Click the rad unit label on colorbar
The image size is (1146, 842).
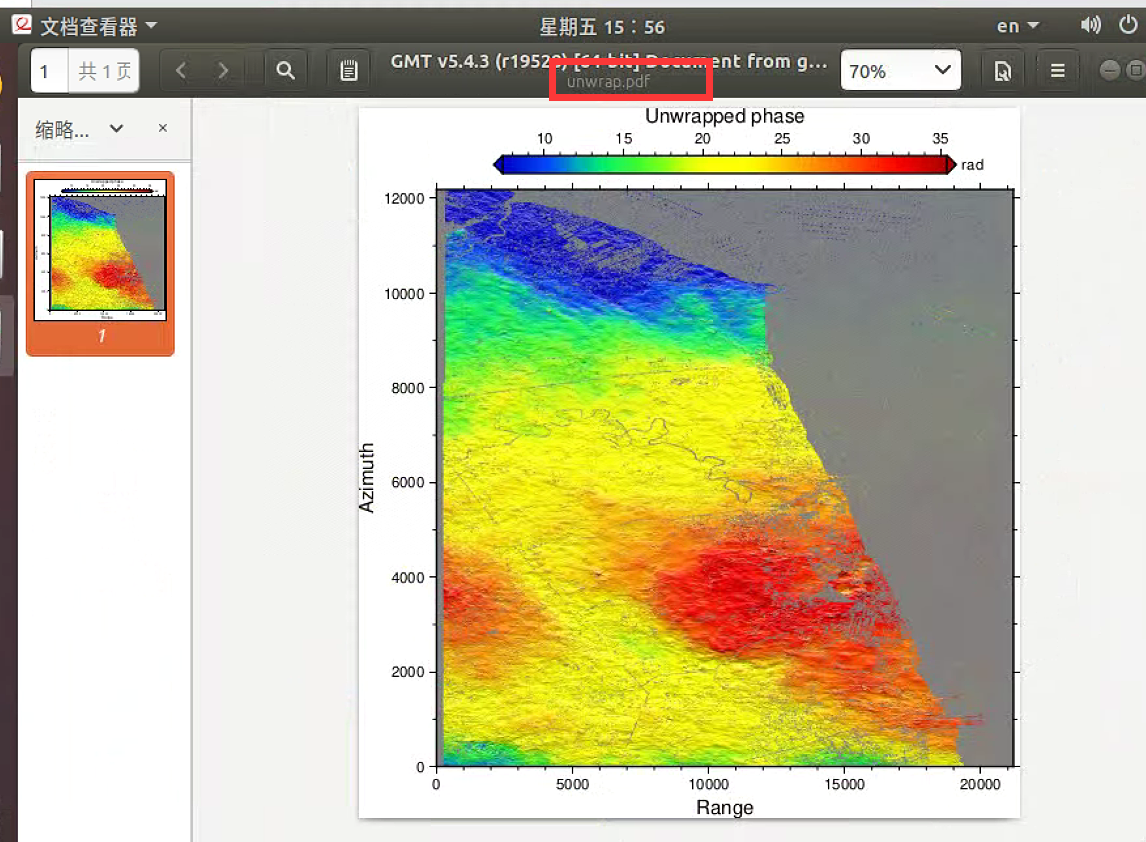972,165
